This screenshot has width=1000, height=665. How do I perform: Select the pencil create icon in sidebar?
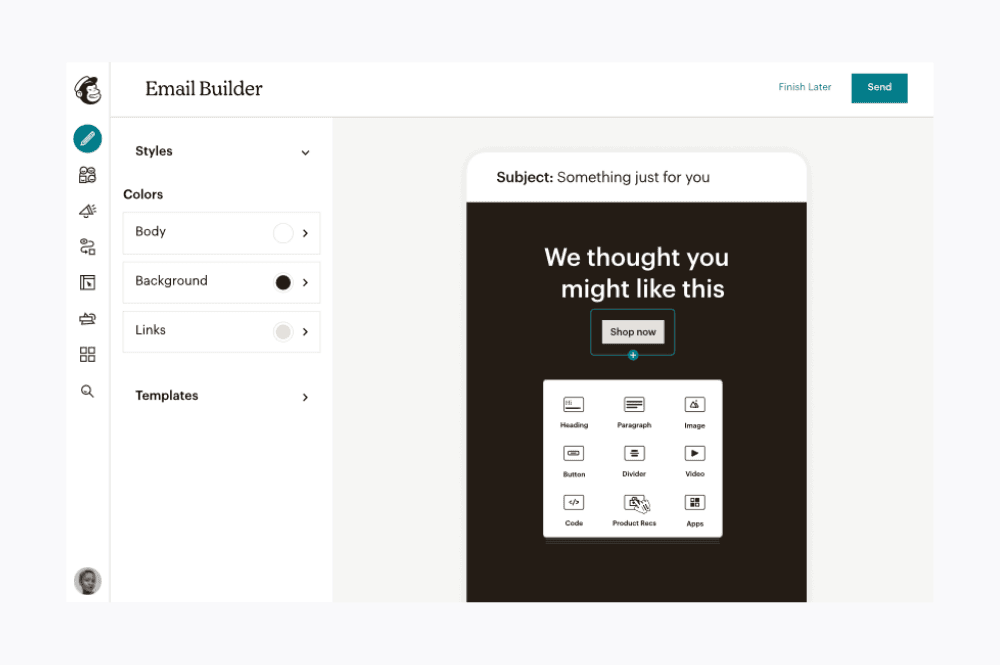88,138
